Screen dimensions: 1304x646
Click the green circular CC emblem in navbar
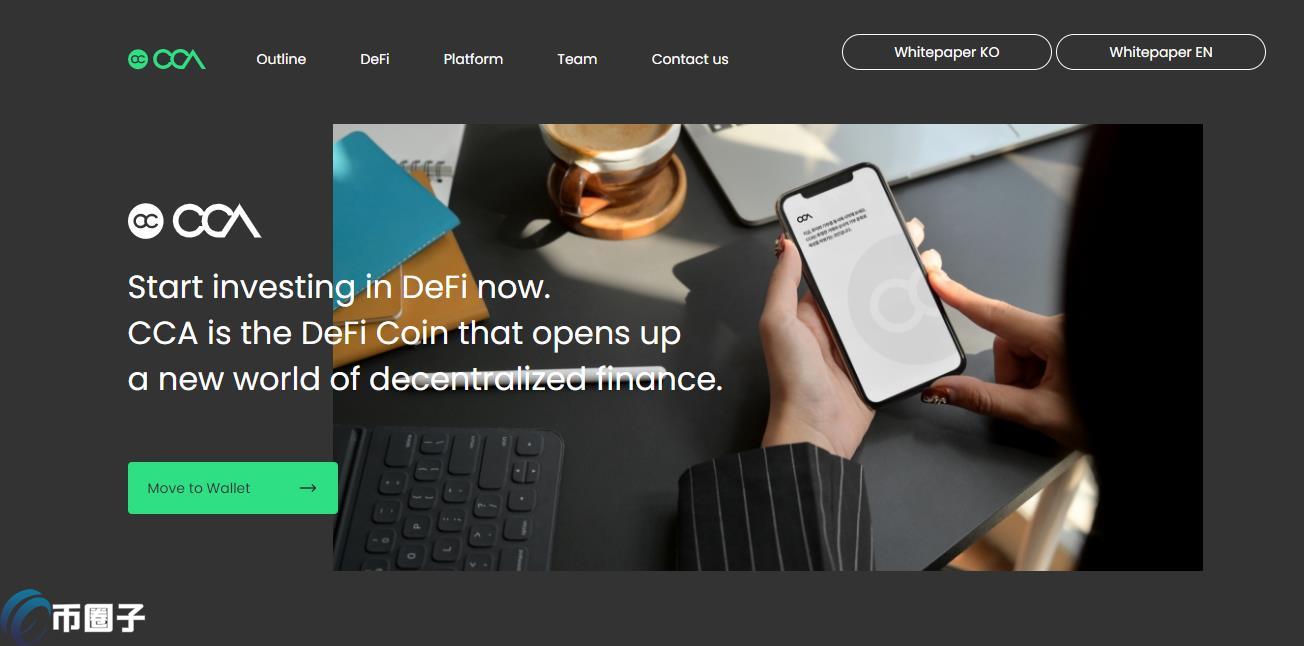tap(138, 60)
